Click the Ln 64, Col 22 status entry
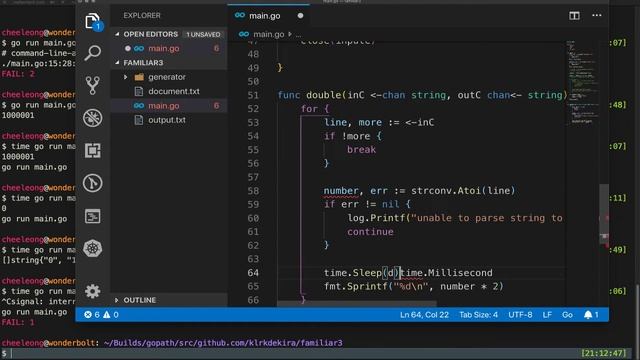This screenshot has height=360, width=640. click(424, 315)
